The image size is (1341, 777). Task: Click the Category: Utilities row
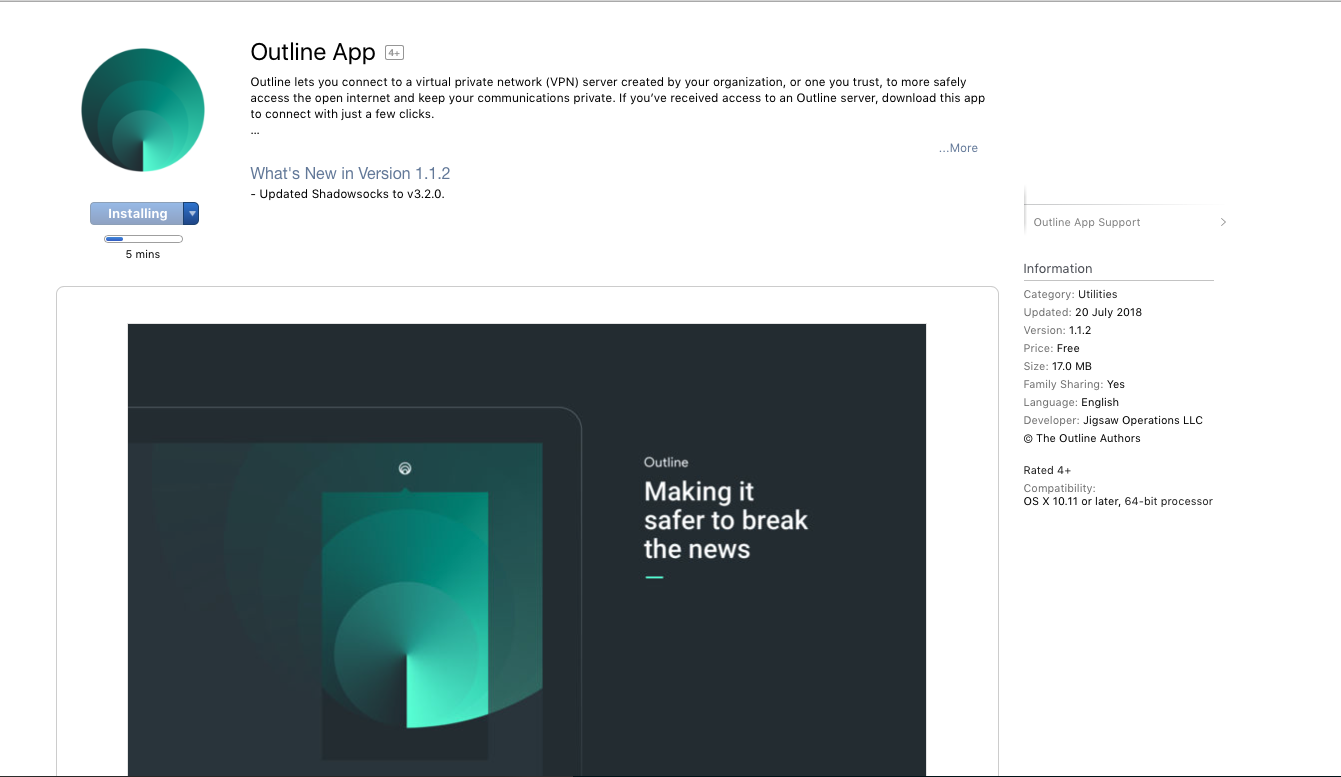1070,294
